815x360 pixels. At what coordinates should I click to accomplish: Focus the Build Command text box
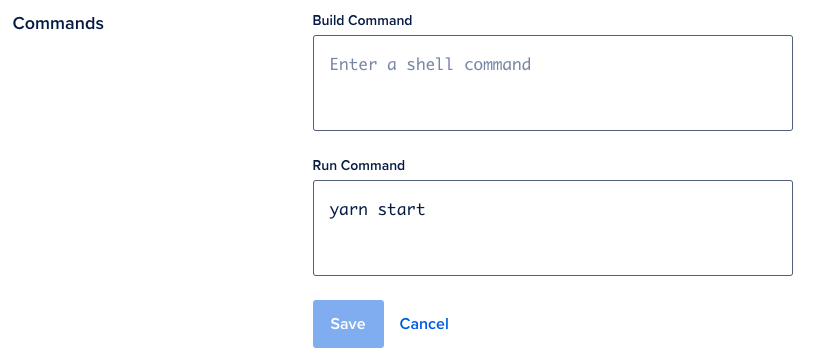(x=553, y=83)
